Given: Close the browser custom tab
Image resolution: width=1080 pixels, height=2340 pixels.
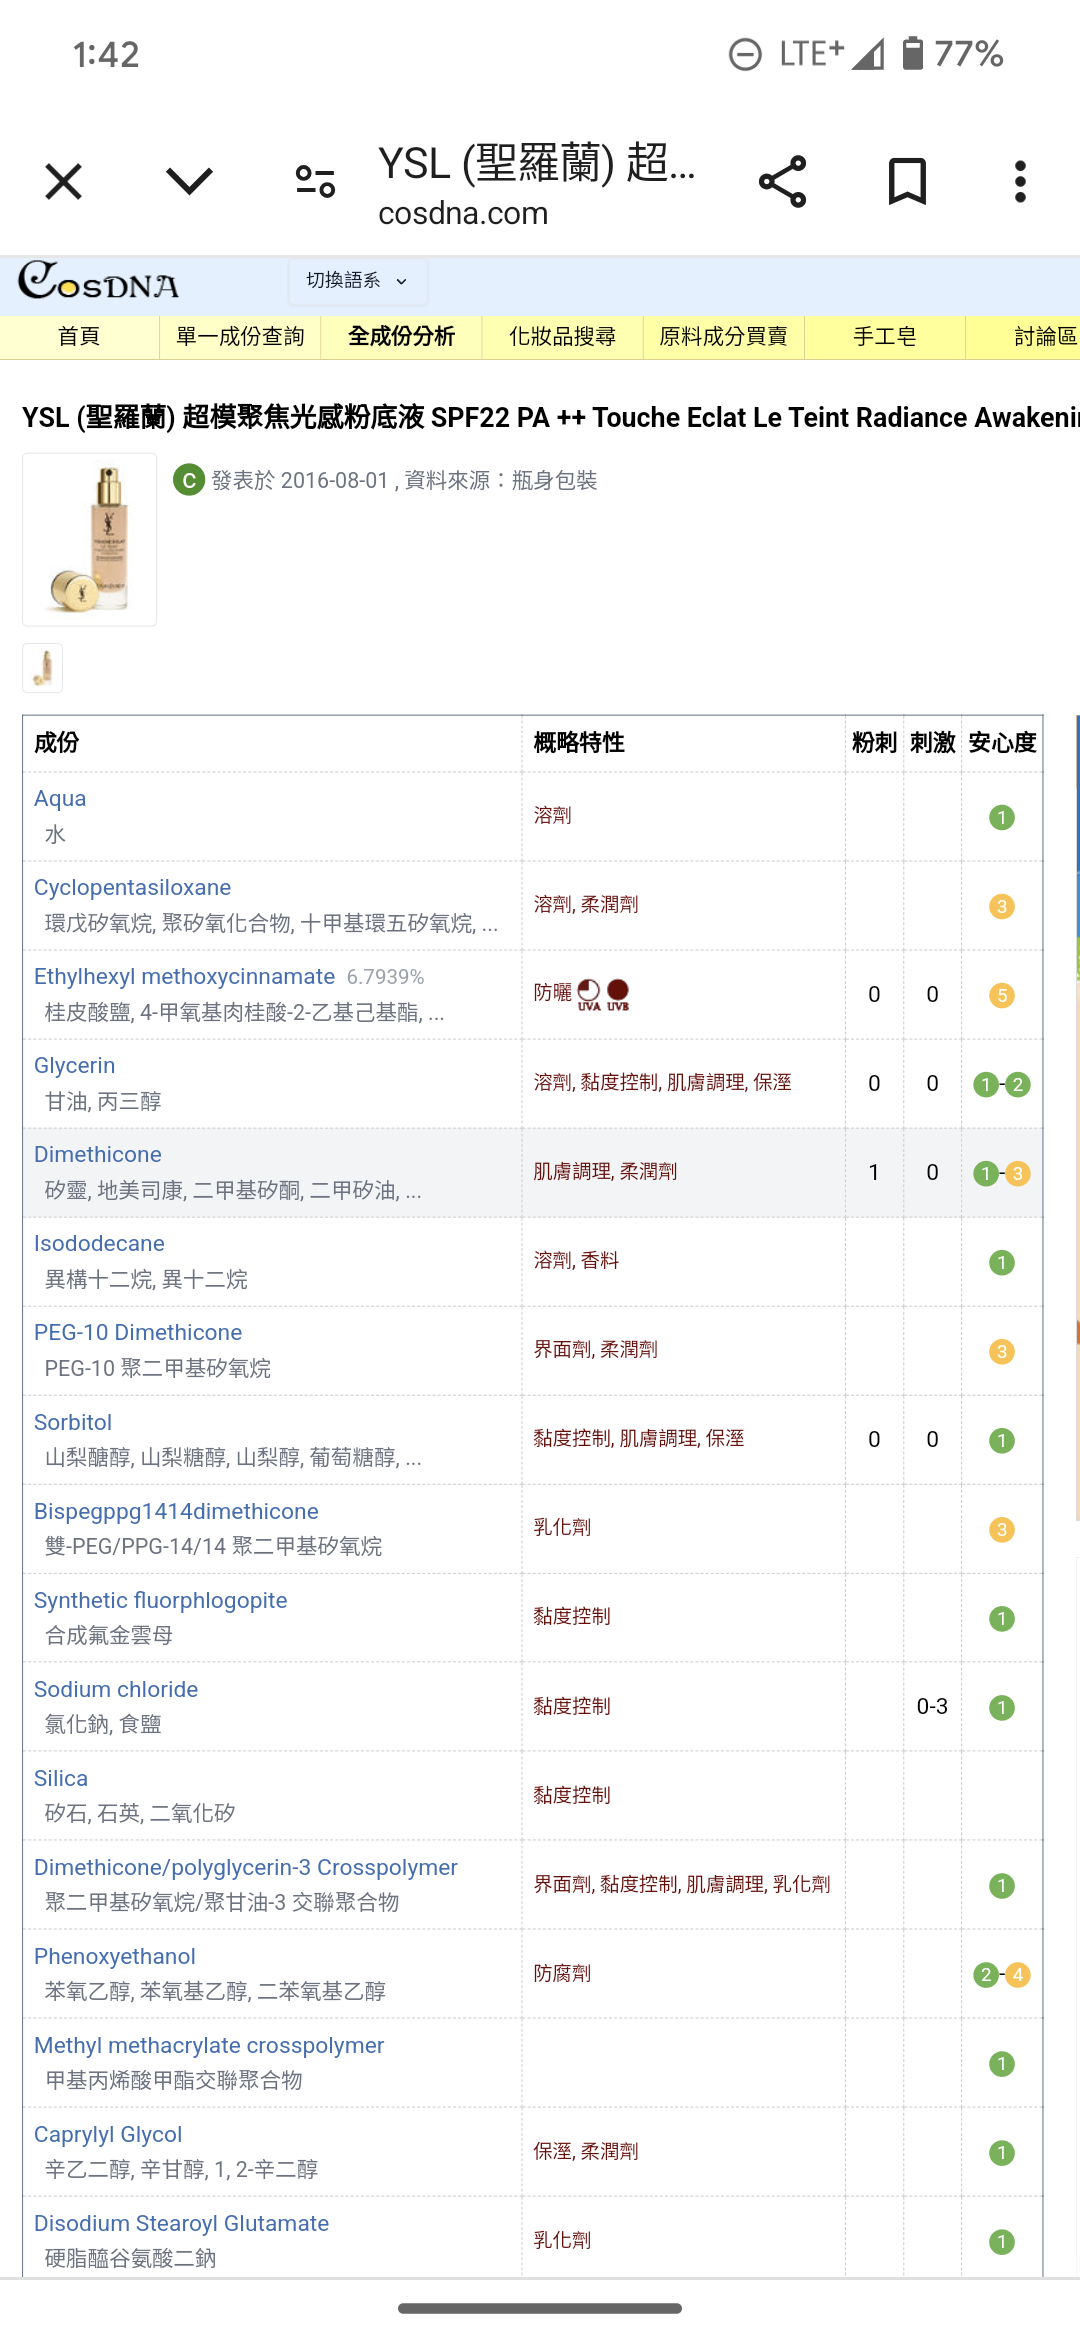Looking at the screenshot, I should click(63, 182).
